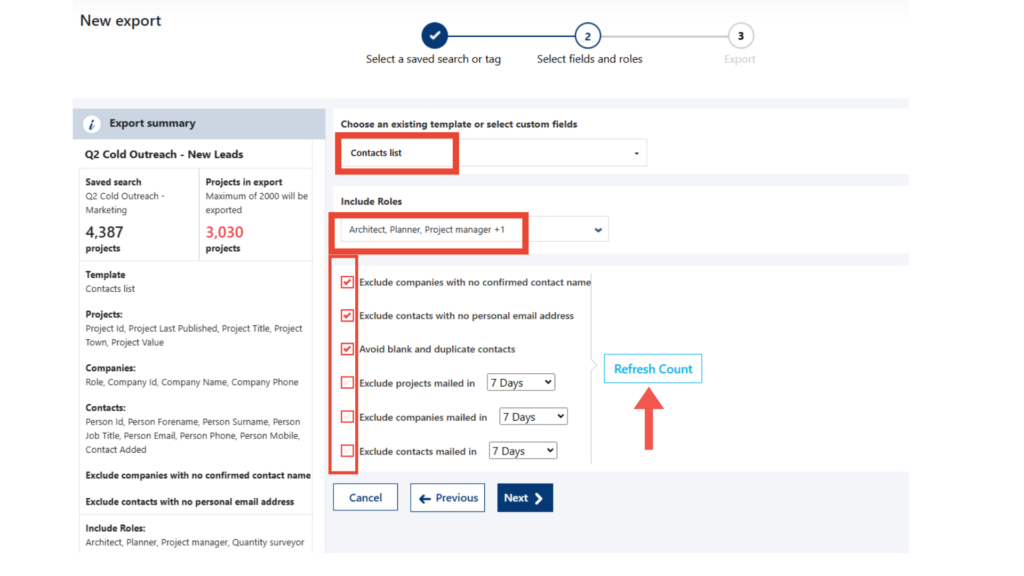
Task: Check the Exclude contacts mailed in box
Action: coord(347,451)
